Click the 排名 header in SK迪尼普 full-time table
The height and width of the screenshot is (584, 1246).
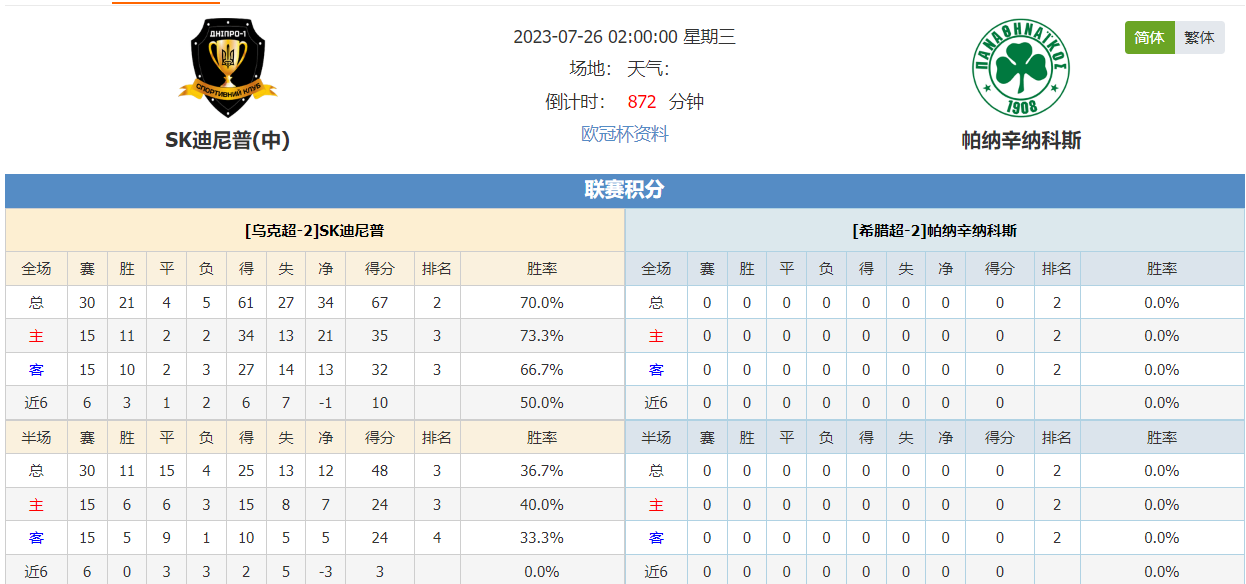[x=437, y=269]
